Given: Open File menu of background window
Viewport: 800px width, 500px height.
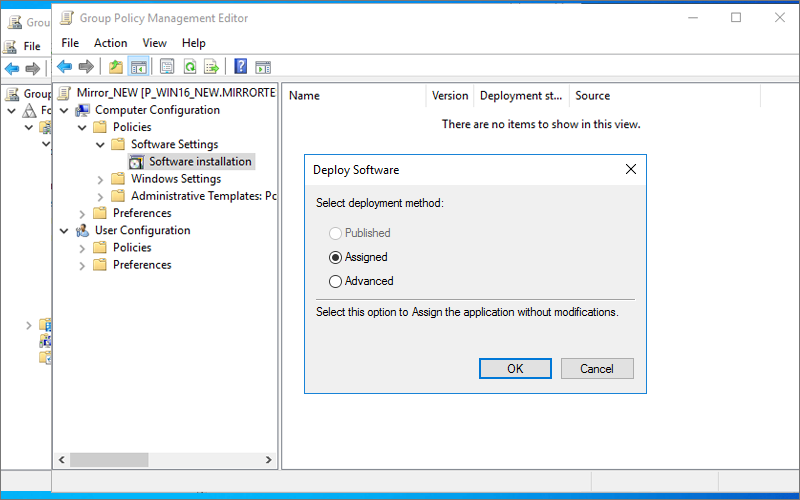Looking at the screenshot, I should point(32,46).
